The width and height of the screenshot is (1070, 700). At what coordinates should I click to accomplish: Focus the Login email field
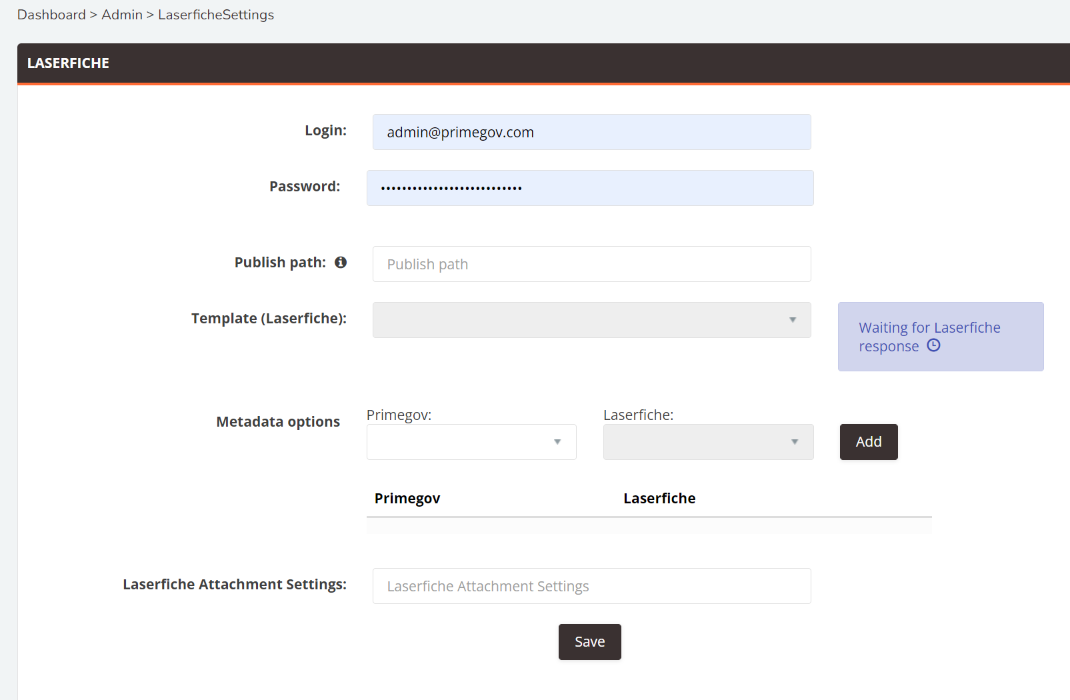tap(592, 132)
